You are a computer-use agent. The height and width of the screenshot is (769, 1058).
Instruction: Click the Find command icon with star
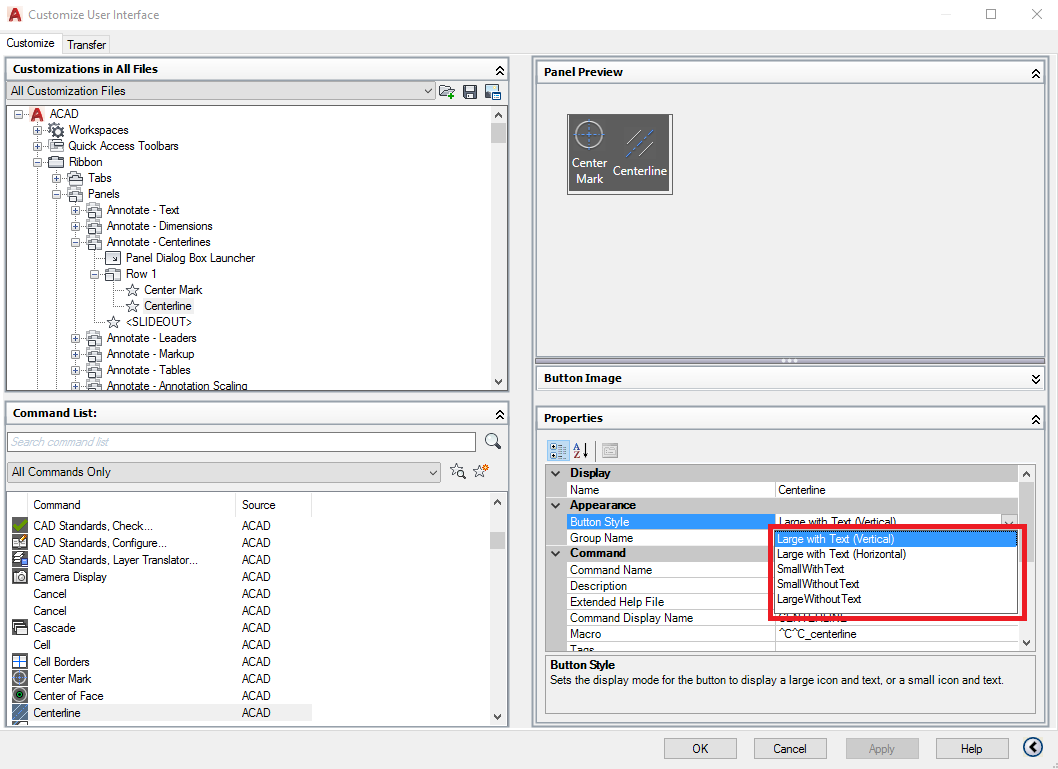457,471
